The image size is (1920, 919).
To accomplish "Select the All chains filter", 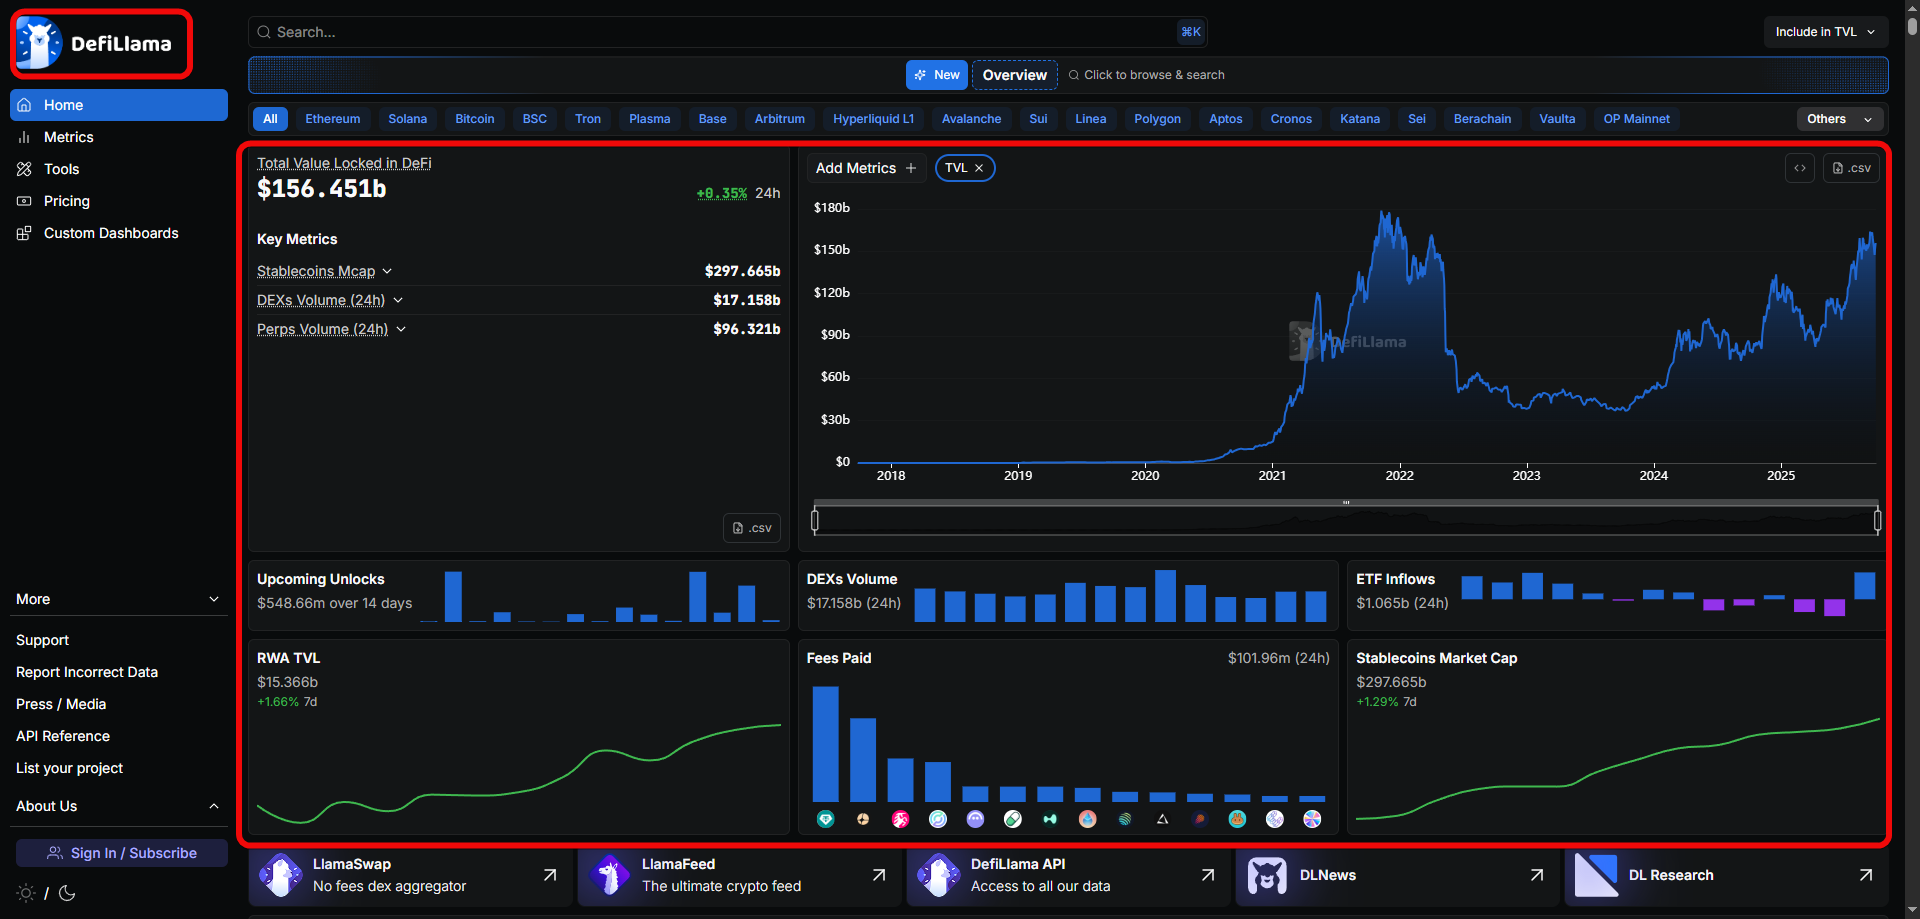I will click(270, 119).
